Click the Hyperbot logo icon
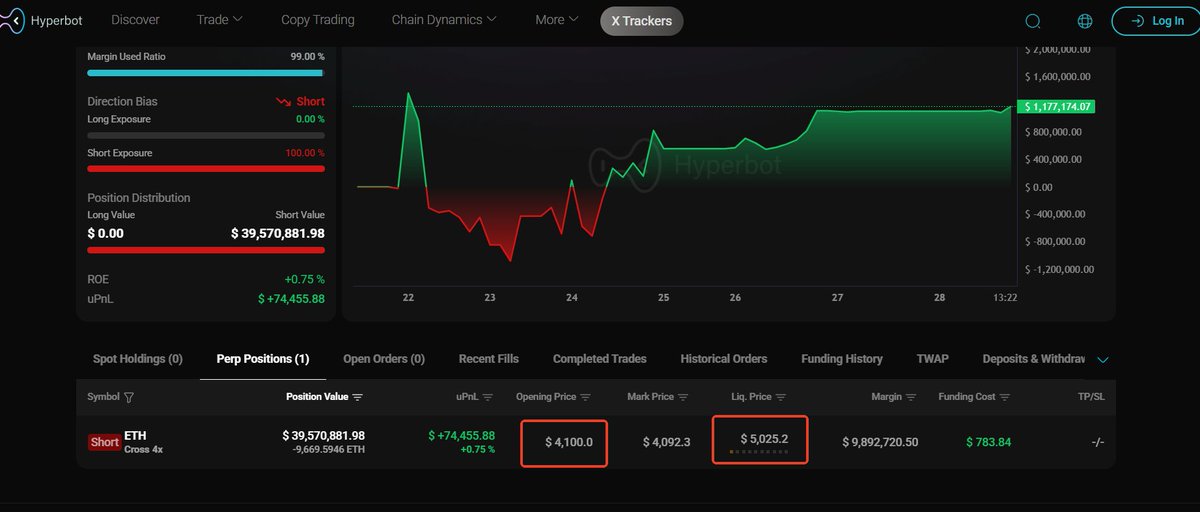The height and width of the screenshot is (512, 1200). 12,20
